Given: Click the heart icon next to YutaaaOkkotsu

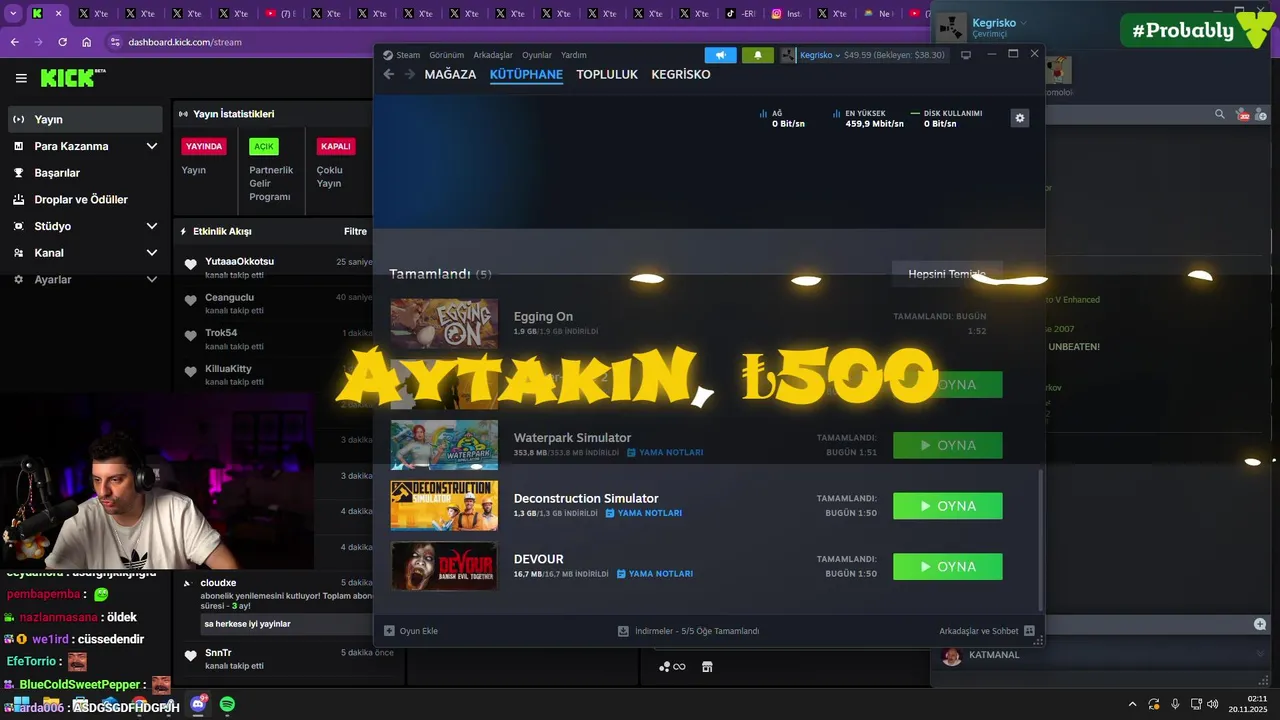Looking at the screenshot, I should click(x=191, y=264).
